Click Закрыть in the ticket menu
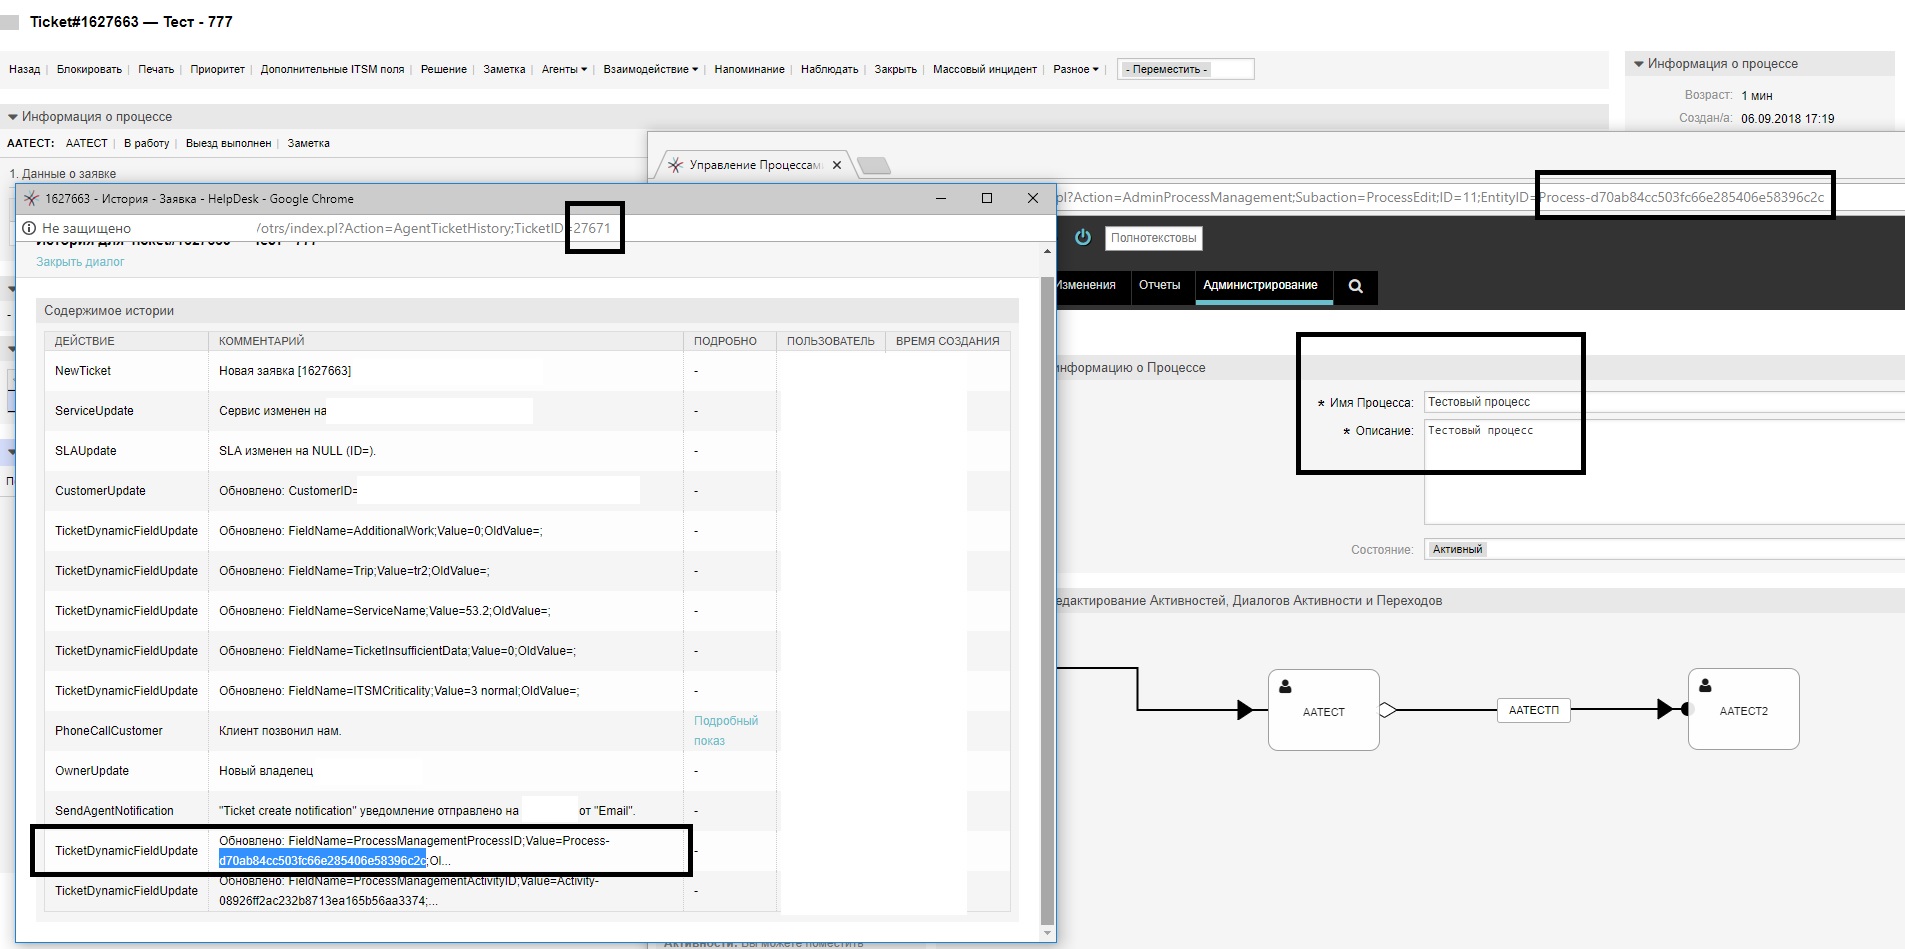This screenshot has width=1905, height=949. (x=895, y=69)
